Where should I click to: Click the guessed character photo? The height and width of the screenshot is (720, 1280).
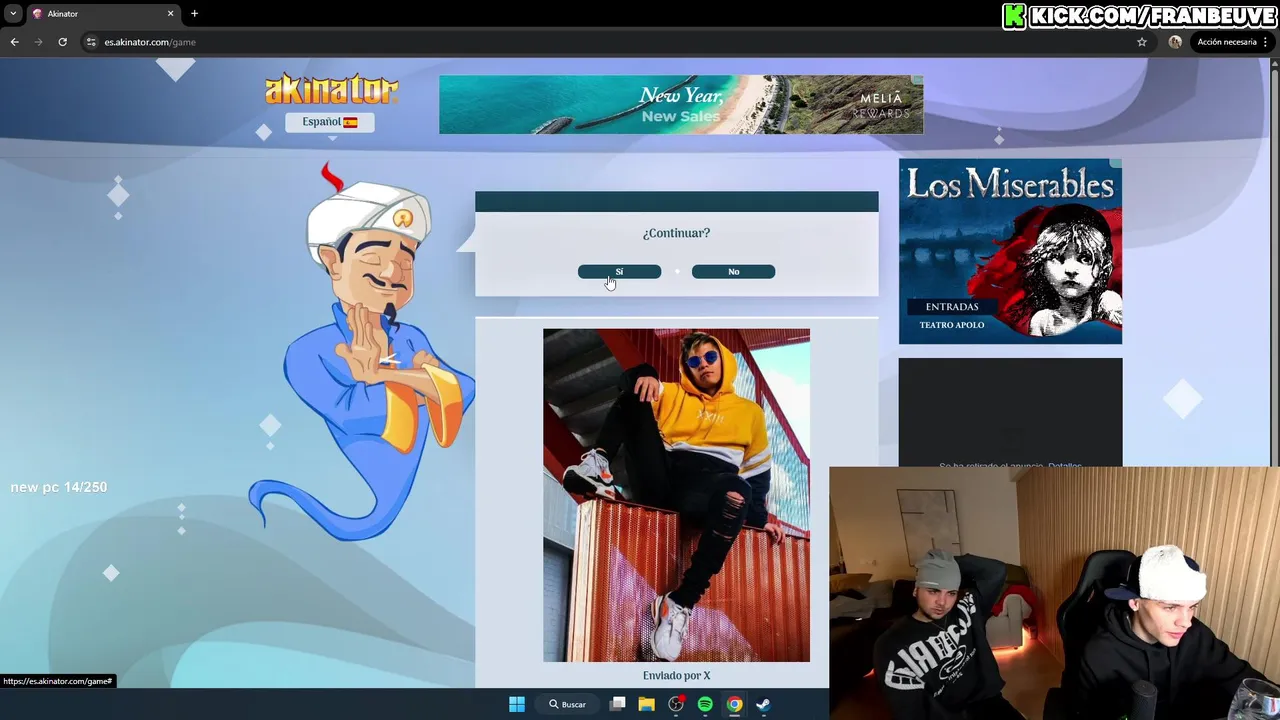click(x=676, y=495)
